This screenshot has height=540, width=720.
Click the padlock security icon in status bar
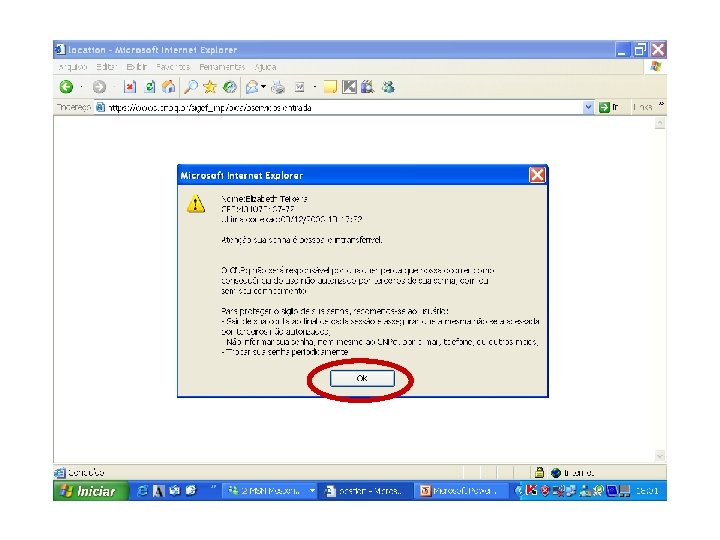[540, 472]
